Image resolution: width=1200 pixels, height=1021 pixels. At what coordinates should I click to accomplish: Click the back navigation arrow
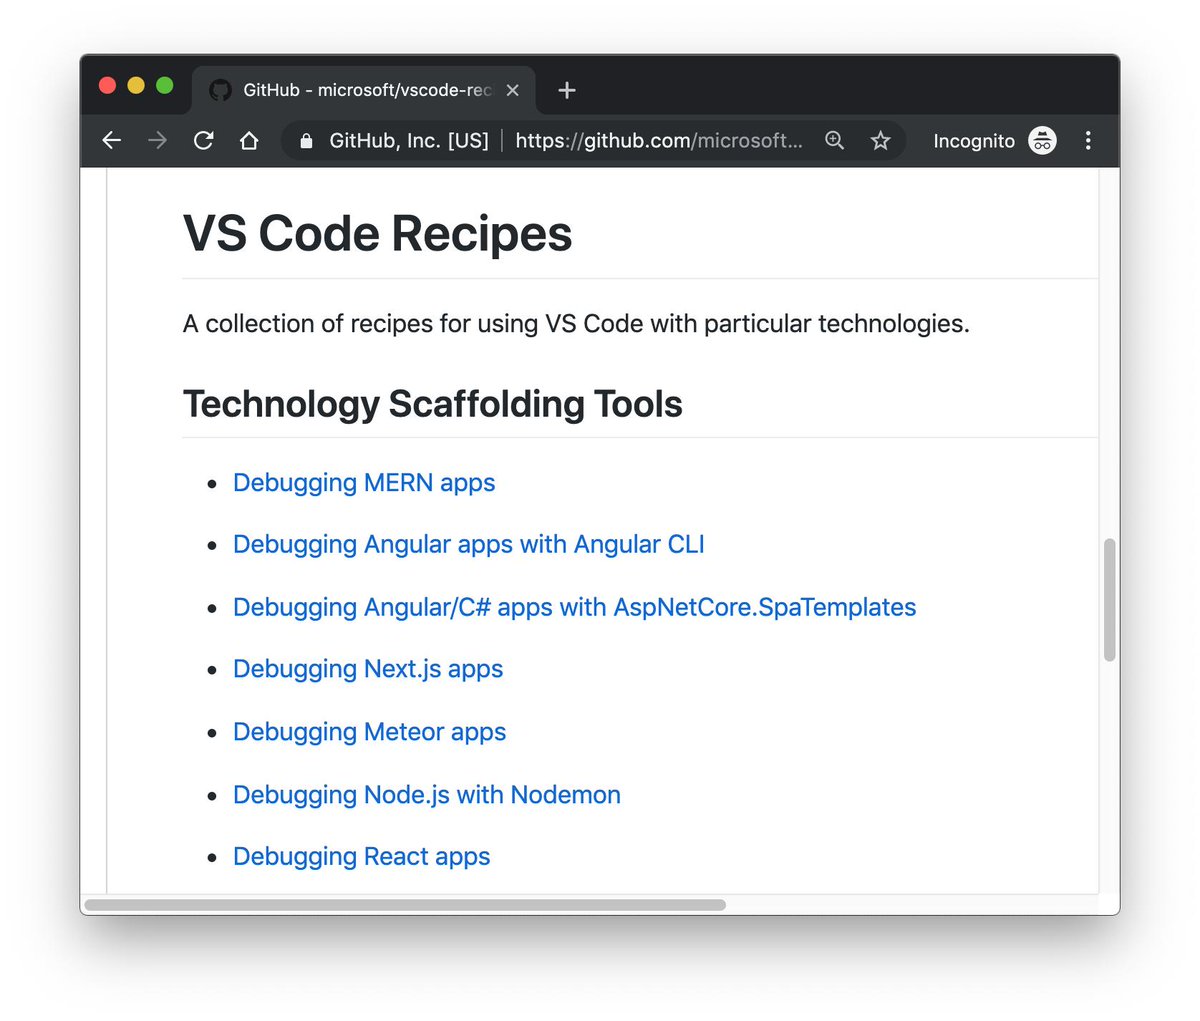pyautogui.click(x=111, y=140)
